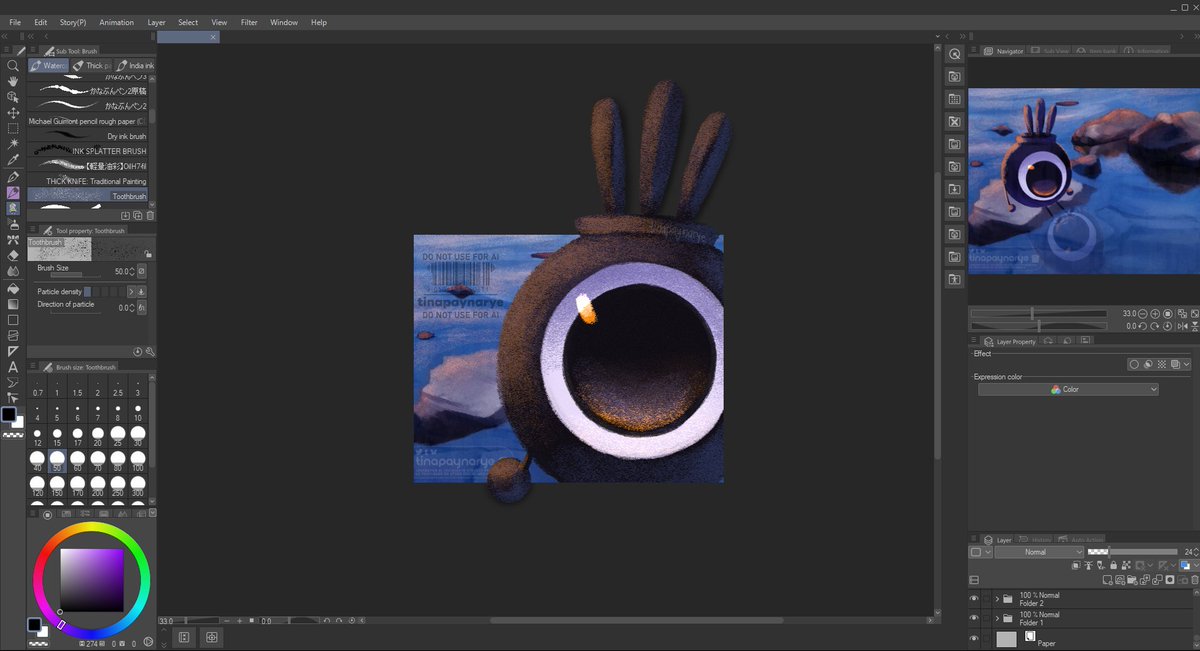Select the rectangular Selection area tool
Screen dimensions: 1200x651
point(13,129)
